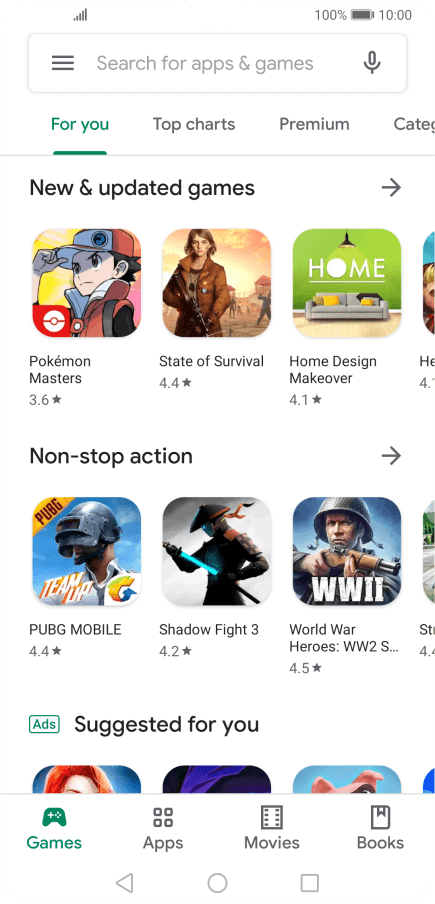Go to the Apps bottom navigation
This screenshot has height=904, width=435.
click(x=163, y=828)
